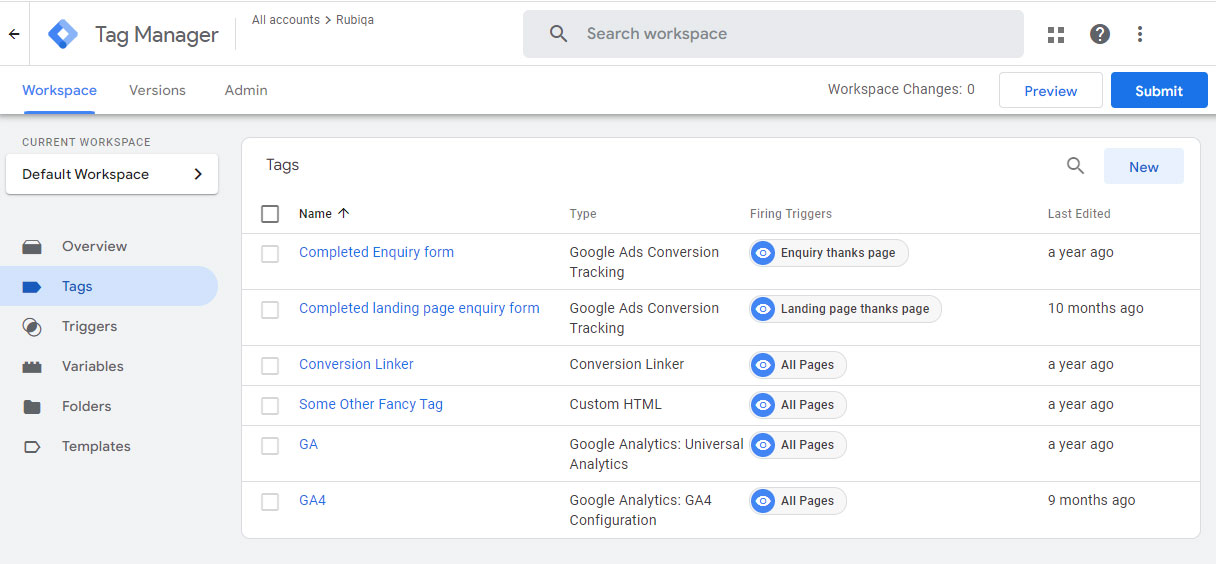Image resolution: width=1216 pixels, height=564 pixels.
Task: Open the Conversion Linker tag link
Action: pos(356,364)
